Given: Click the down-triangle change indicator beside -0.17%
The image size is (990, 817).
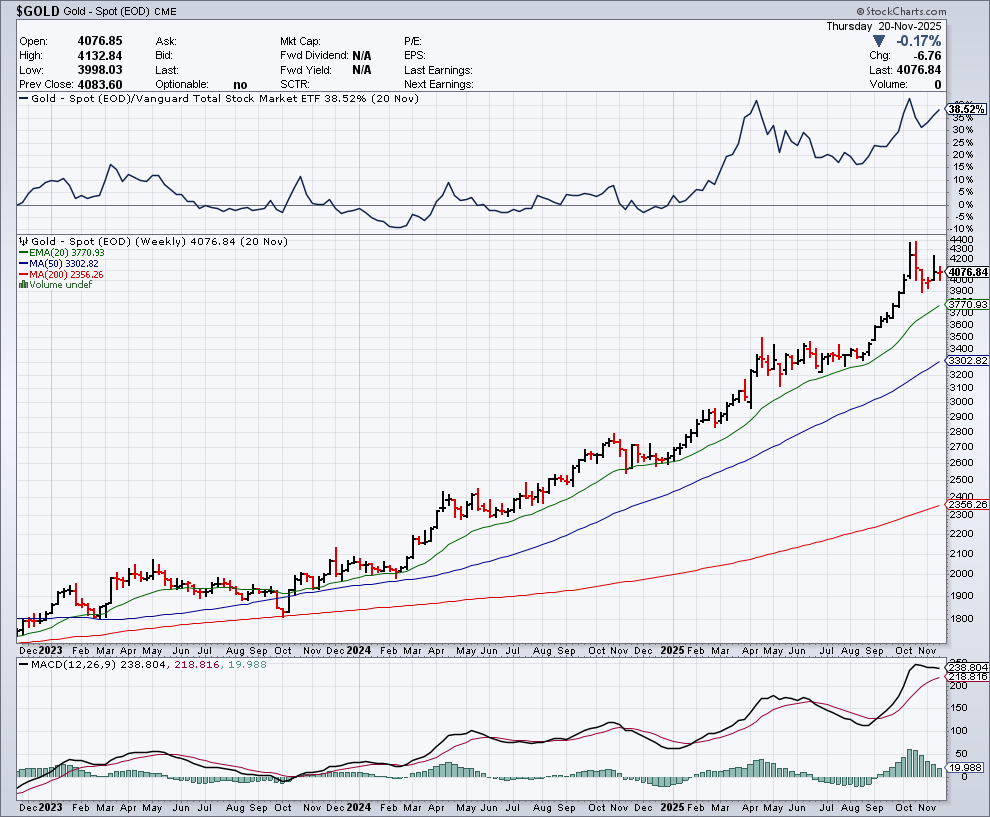Looking at the screenshot, I should [x=879, y=42].
